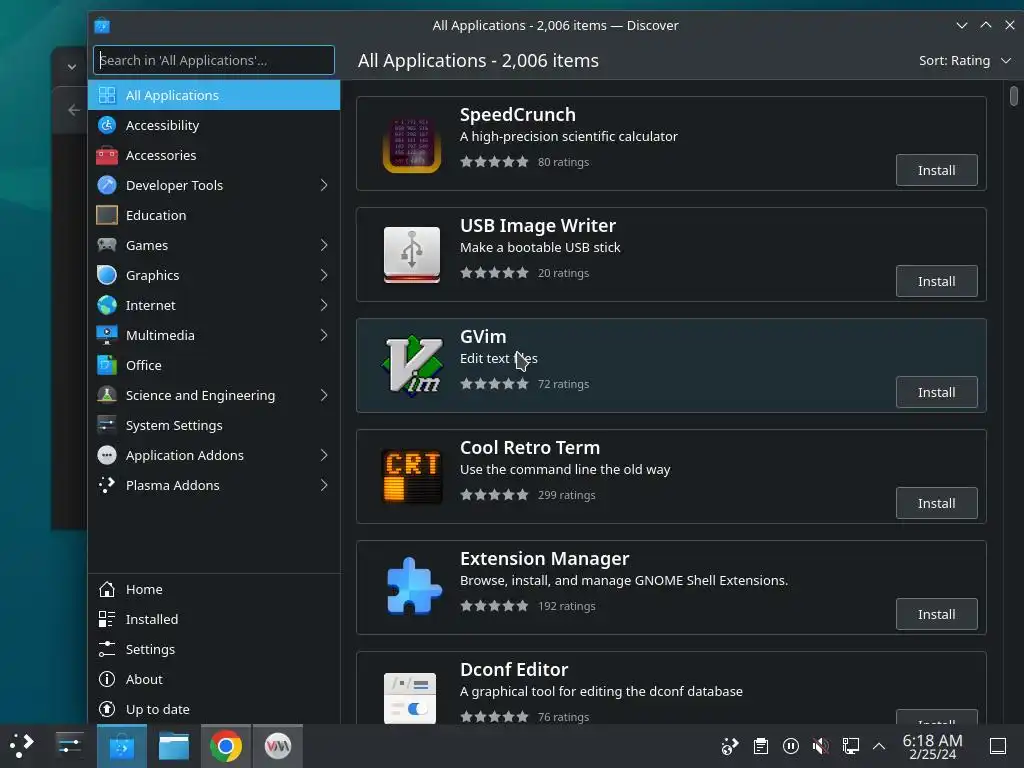The height and width of the screenshot is (768, 1024).
Task: Click the Cool Retro Term CRT icon
Action: tap(411, 477)
